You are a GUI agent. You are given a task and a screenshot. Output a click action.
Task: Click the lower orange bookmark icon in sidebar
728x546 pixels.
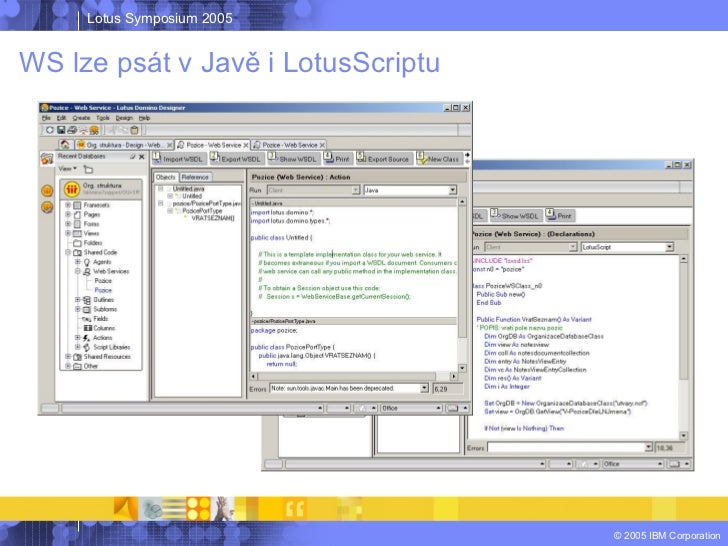point(47,207)
